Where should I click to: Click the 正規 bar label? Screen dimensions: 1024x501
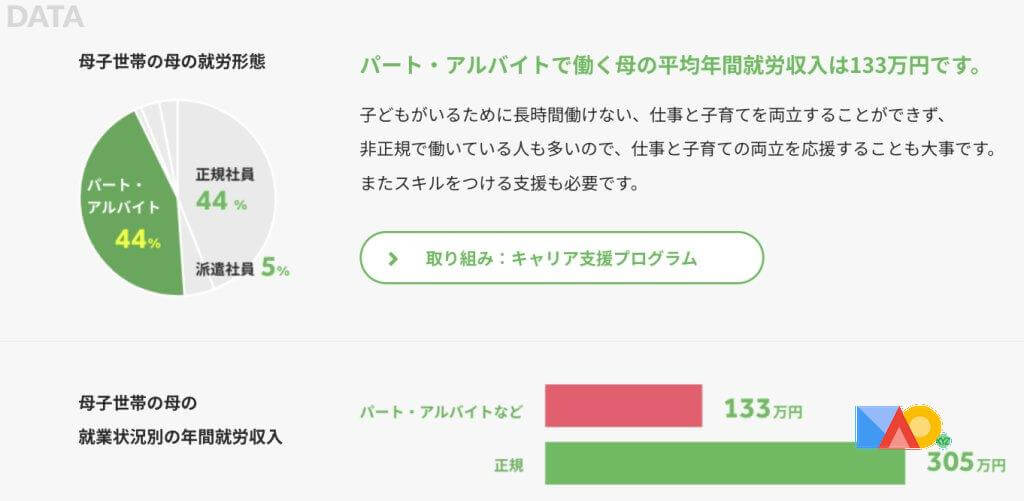[509, 465]
